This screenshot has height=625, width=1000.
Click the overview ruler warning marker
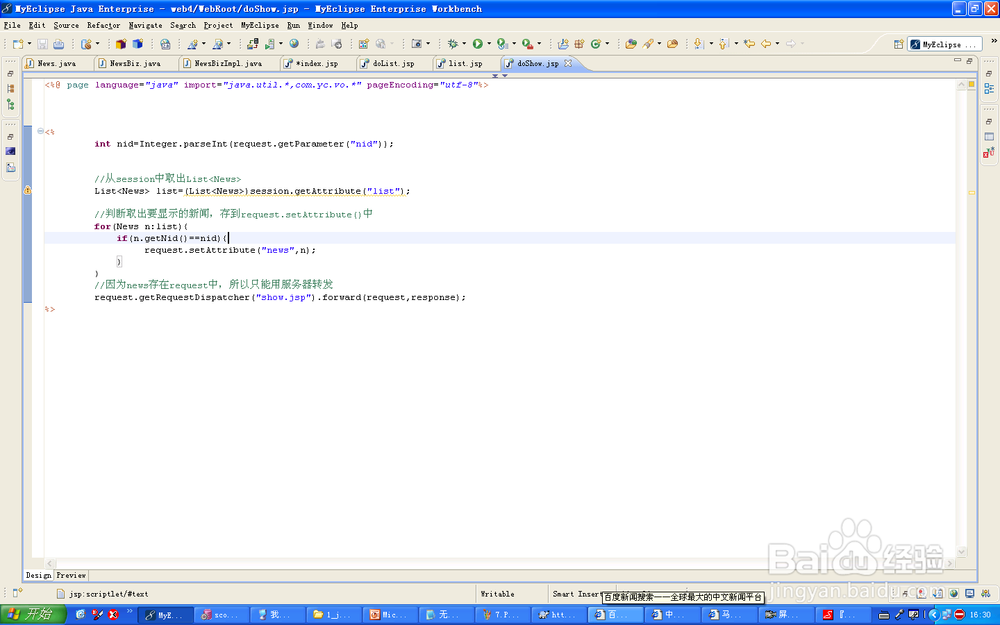971,192
